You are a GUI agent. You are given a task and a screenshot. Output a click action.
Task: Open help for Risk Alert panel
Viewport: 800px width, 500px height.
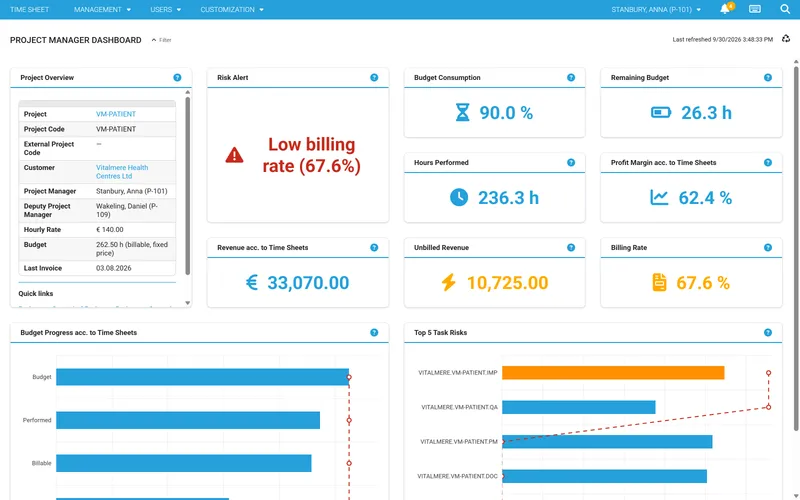point(374,78)
